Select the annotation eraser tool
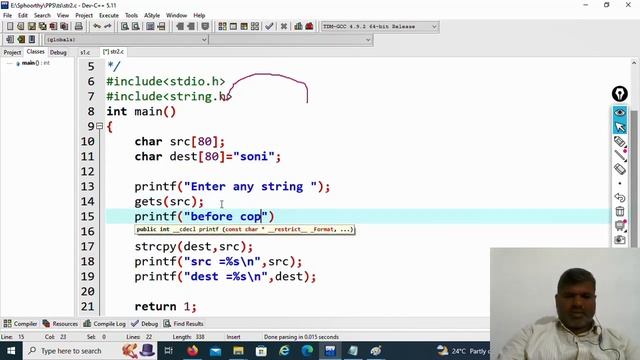Image resolution: width=640 pixels, height=360 pixels. [620, 169]
